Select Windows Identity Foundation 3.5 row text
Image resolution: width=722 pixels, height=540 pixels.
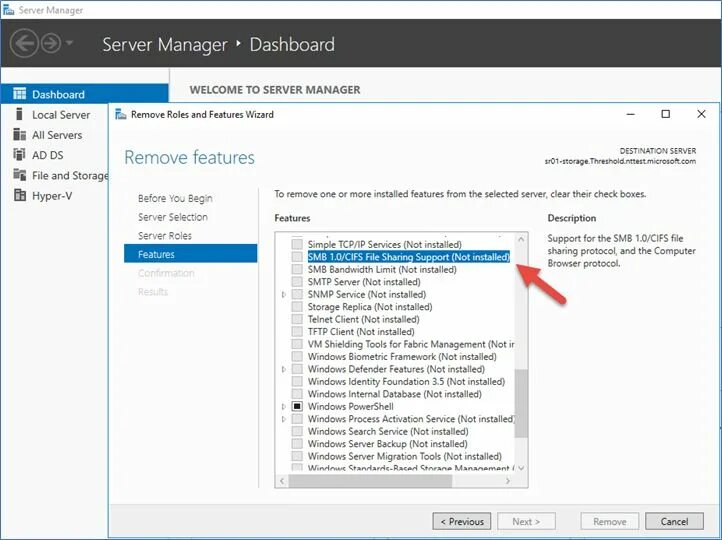tap(406, 381)
